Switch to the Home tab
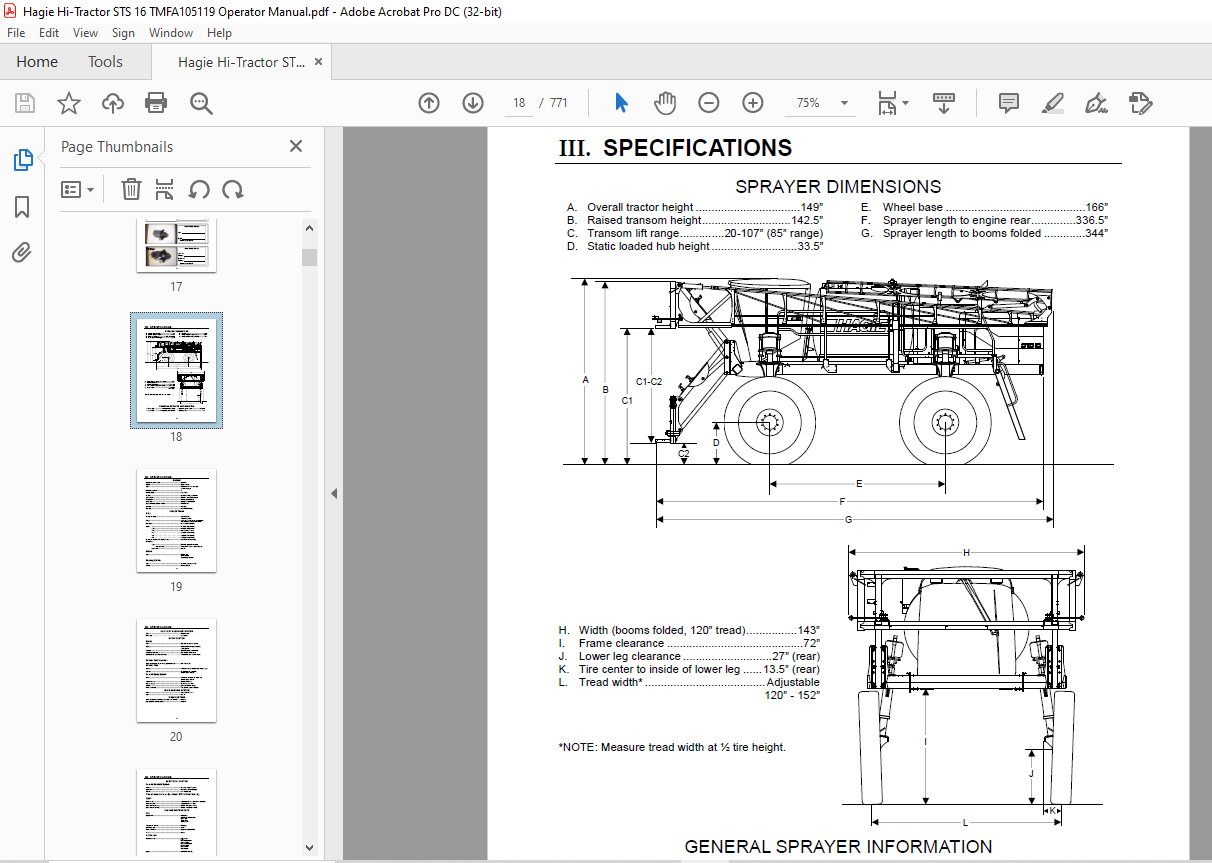Viewport: 1212px width, 863px height. tap(37, 62)
